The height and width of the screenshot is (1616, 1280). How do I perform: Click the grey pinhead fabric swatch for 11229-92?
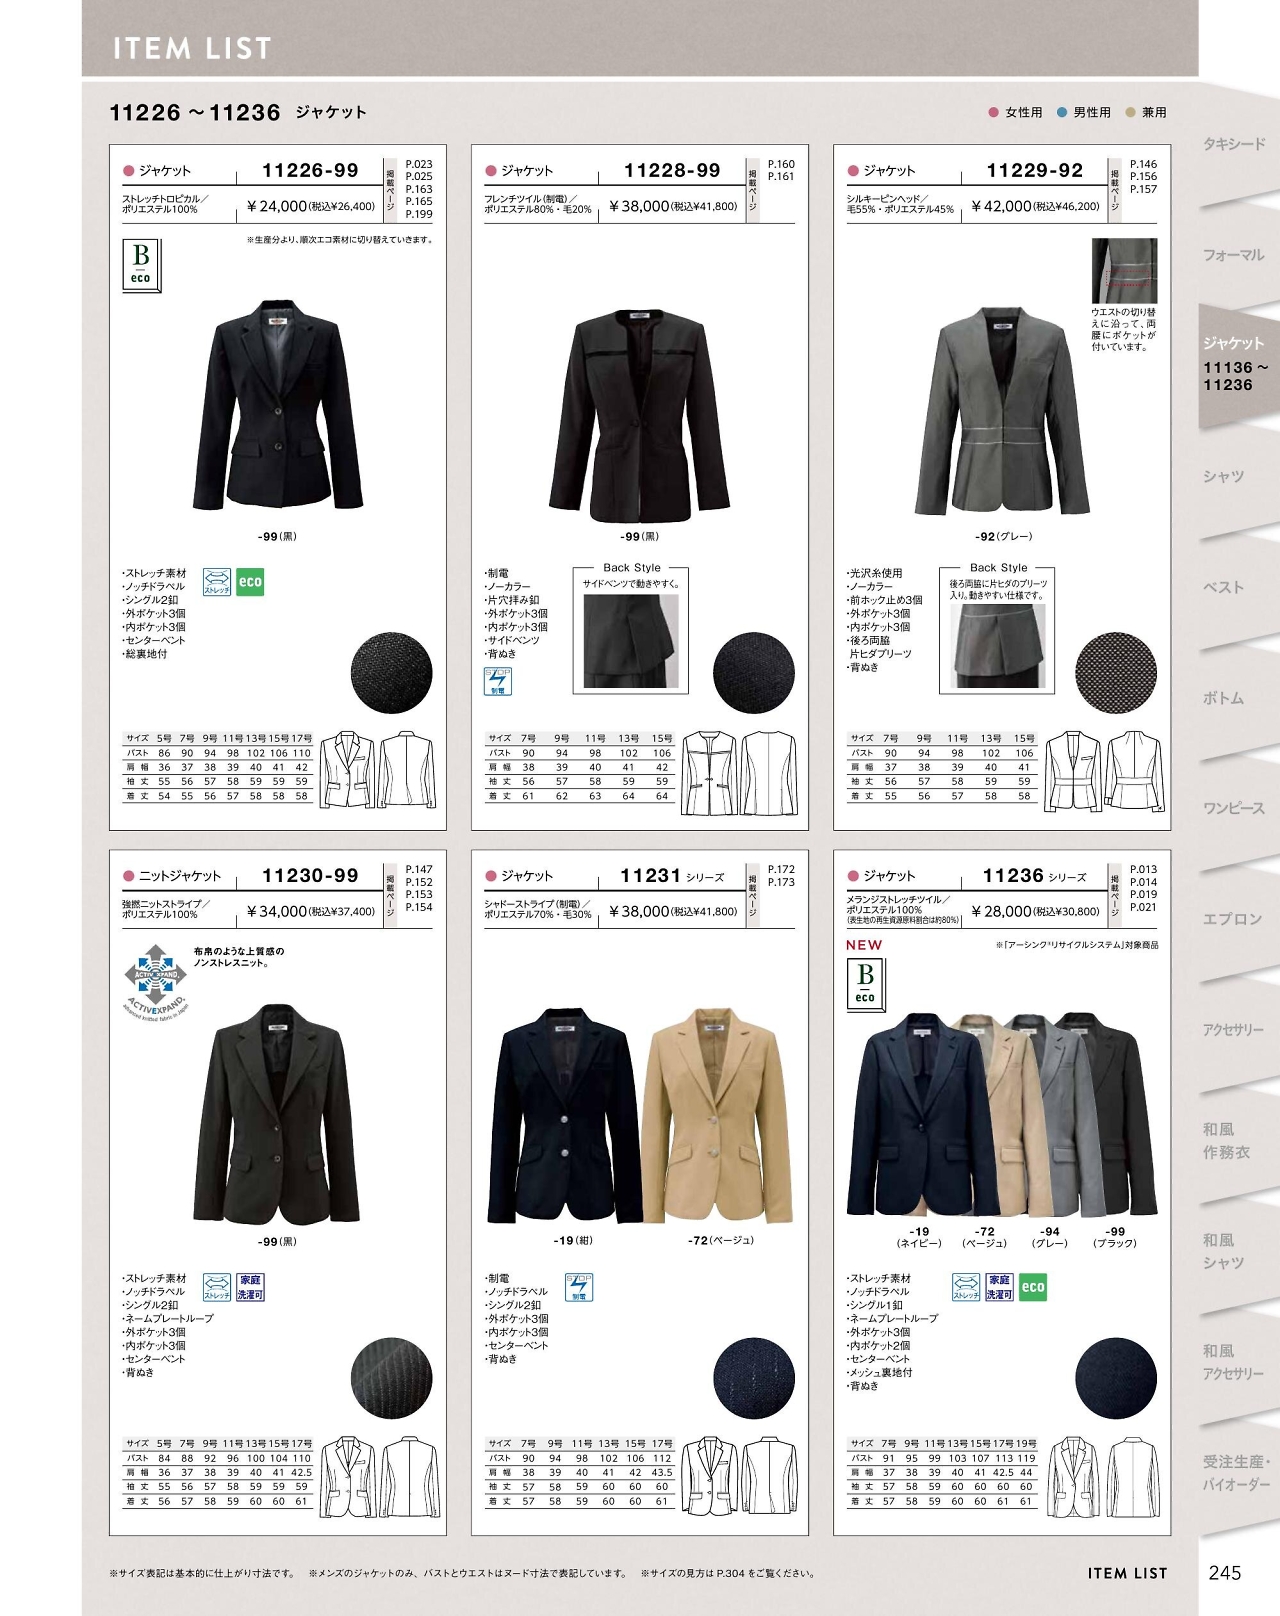pos(1116,672)
